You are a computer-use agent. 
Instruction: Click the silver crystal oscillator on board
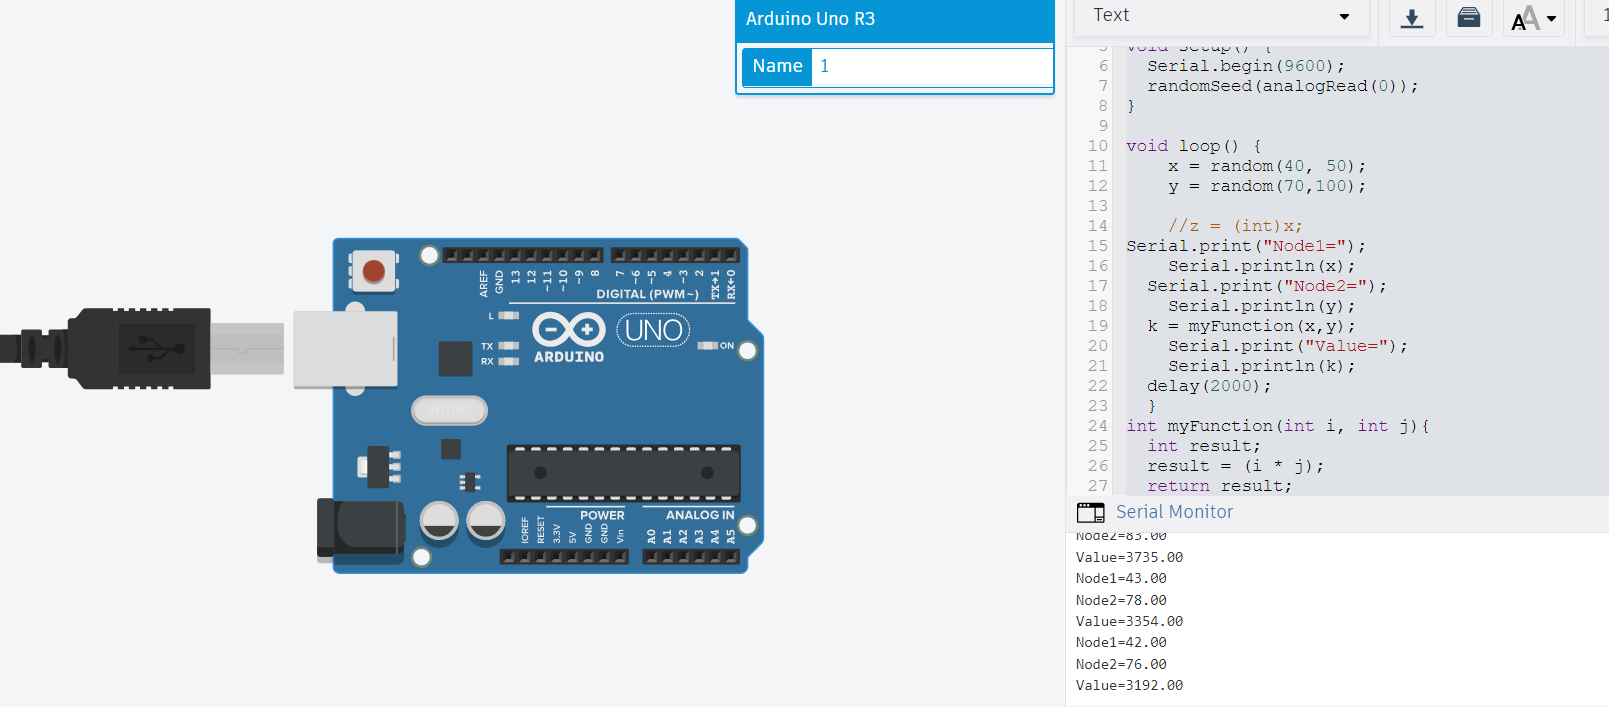(449, 410)
